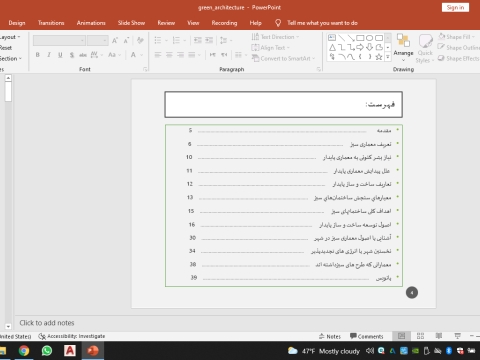
Task: Open Google Chrome from taskbar
Action: 24,351
